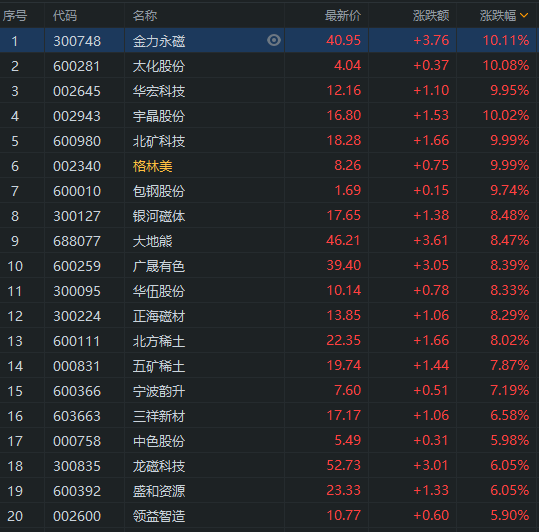Click the 10.11% change of 金力永磁
The height and width of the screenshot is (532, 539).
[506, 41]
